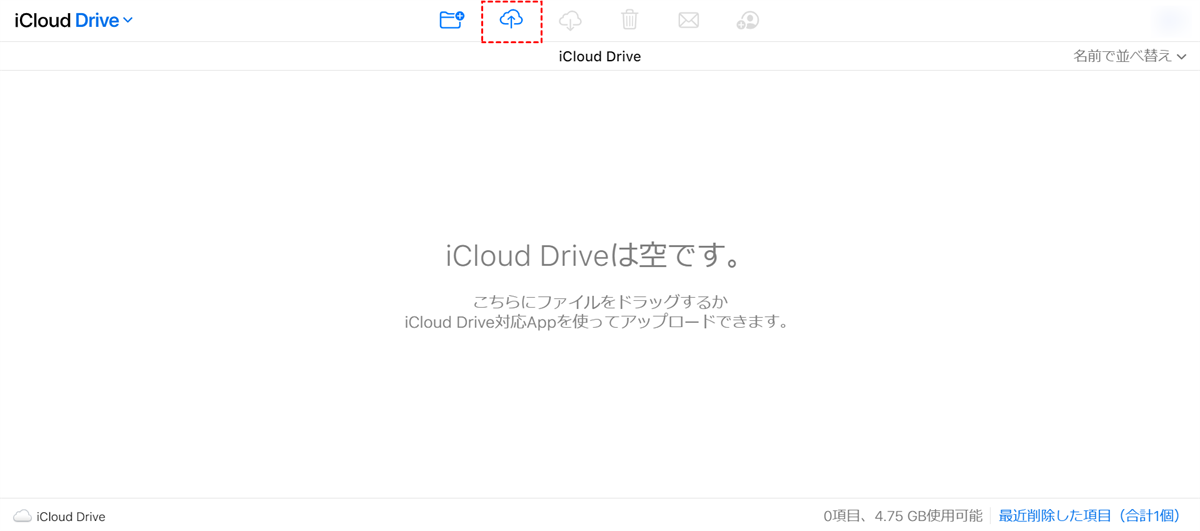Click the こちらにファイルをドラッグするか text

pyautogui.click(x=600, y=300)
